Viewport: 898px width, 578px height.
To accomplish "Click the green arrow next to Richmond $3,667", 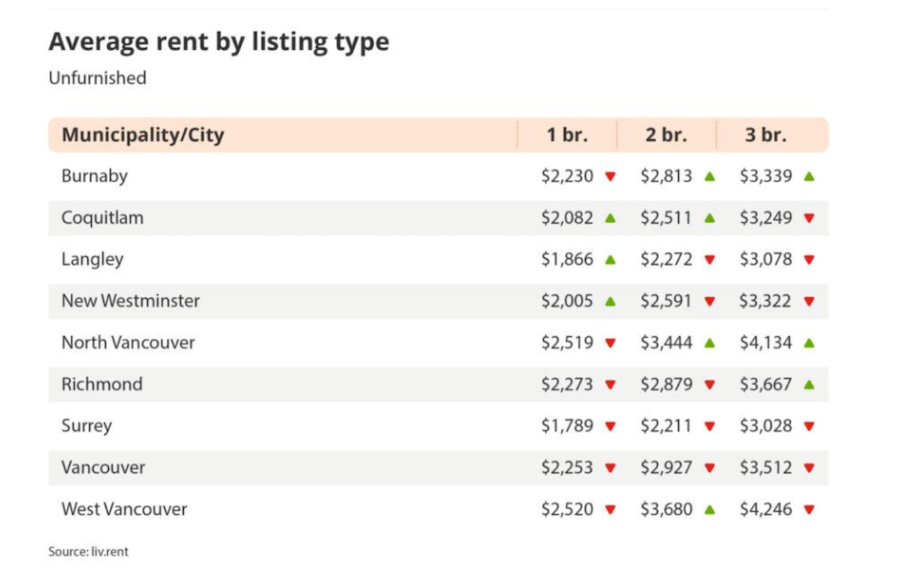I will tap(809, 384).
